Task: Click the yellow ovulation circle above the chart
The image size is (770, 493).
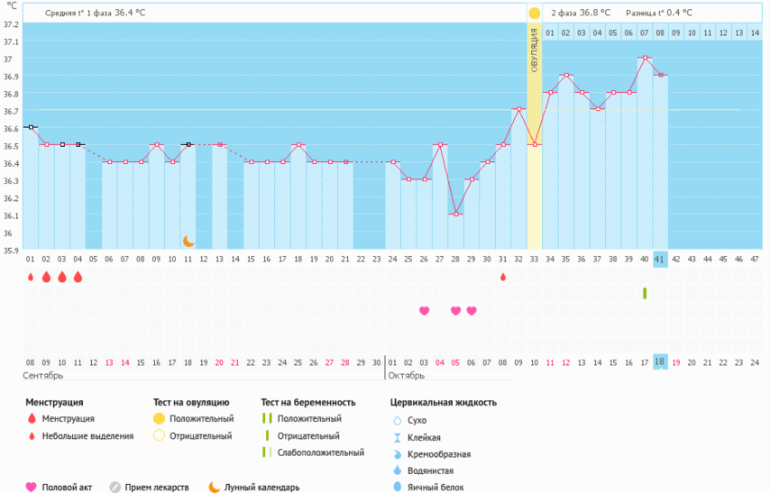Action: (x=534, y=13)
